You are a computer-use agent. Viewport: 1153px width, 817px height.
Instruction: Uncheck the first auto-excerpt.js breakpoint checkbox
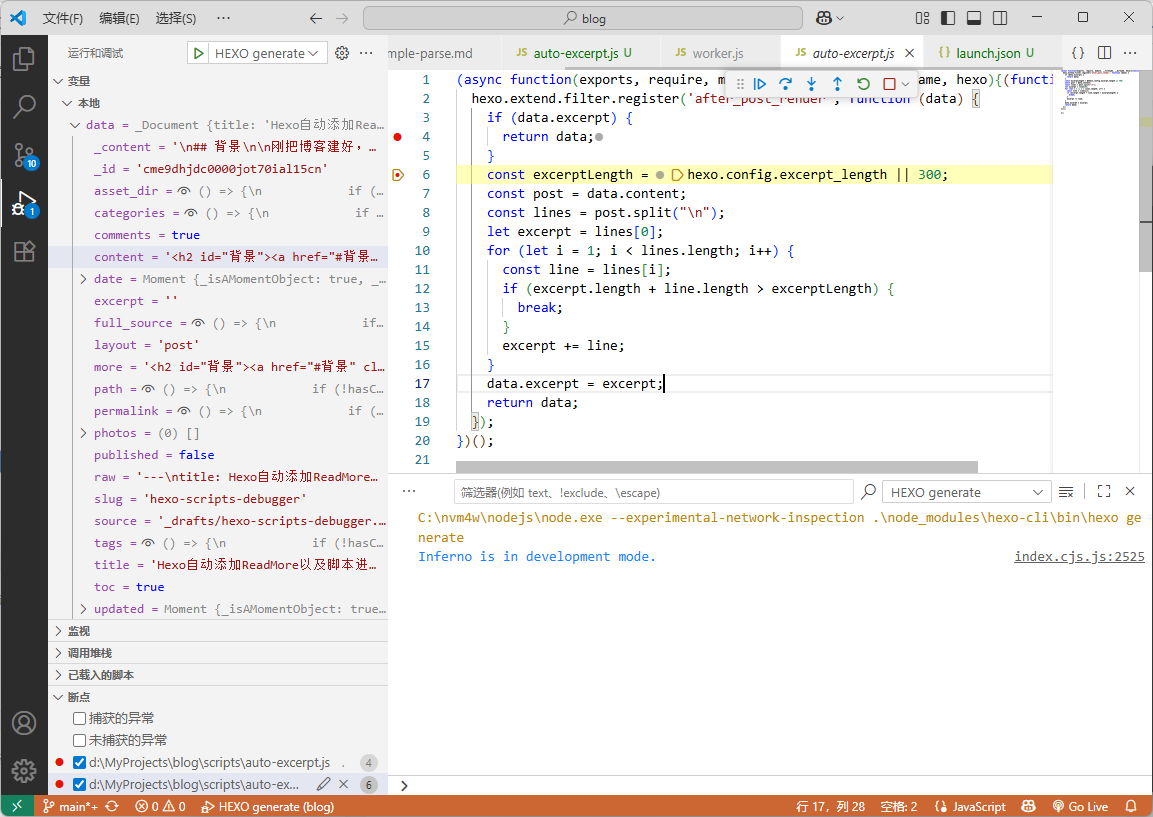tap(80, 763)
